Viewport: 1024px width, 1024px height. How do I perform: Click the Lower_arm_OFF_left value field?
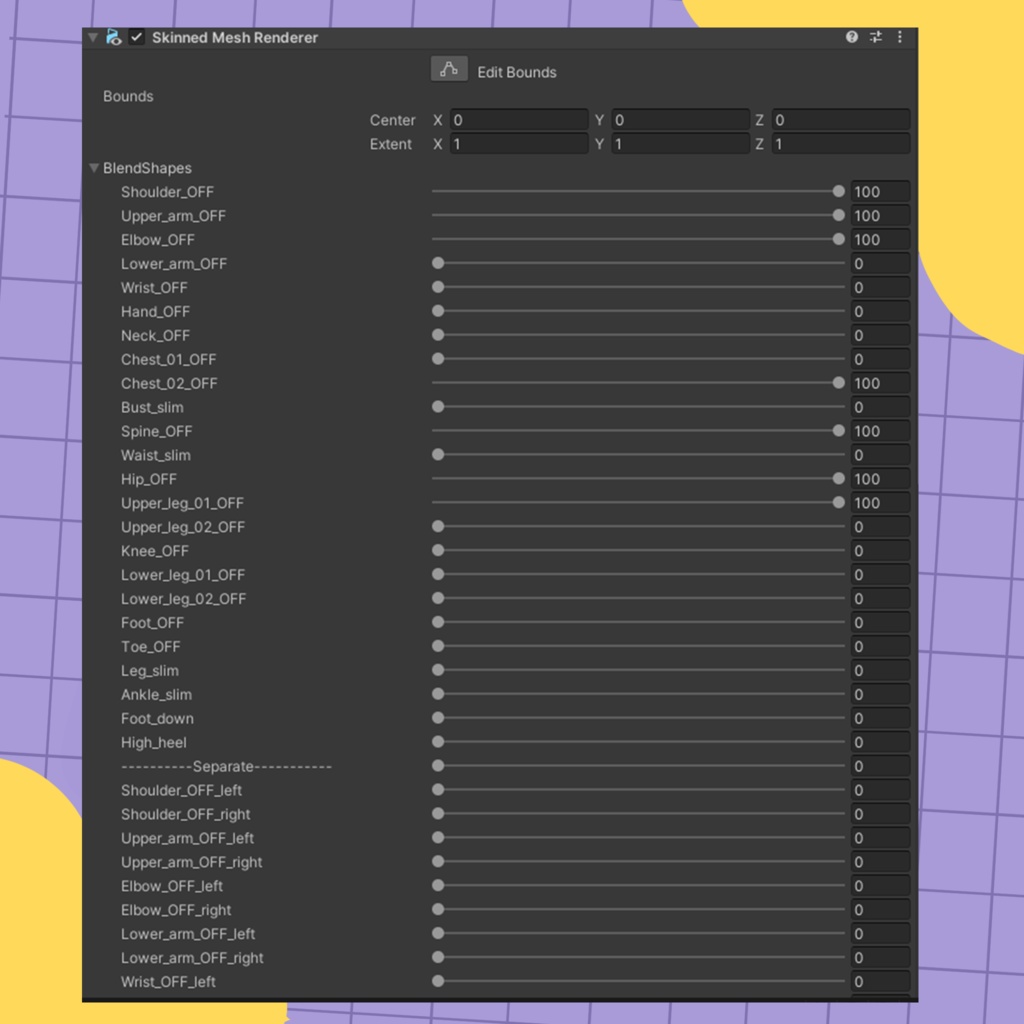tap(880, 934)
